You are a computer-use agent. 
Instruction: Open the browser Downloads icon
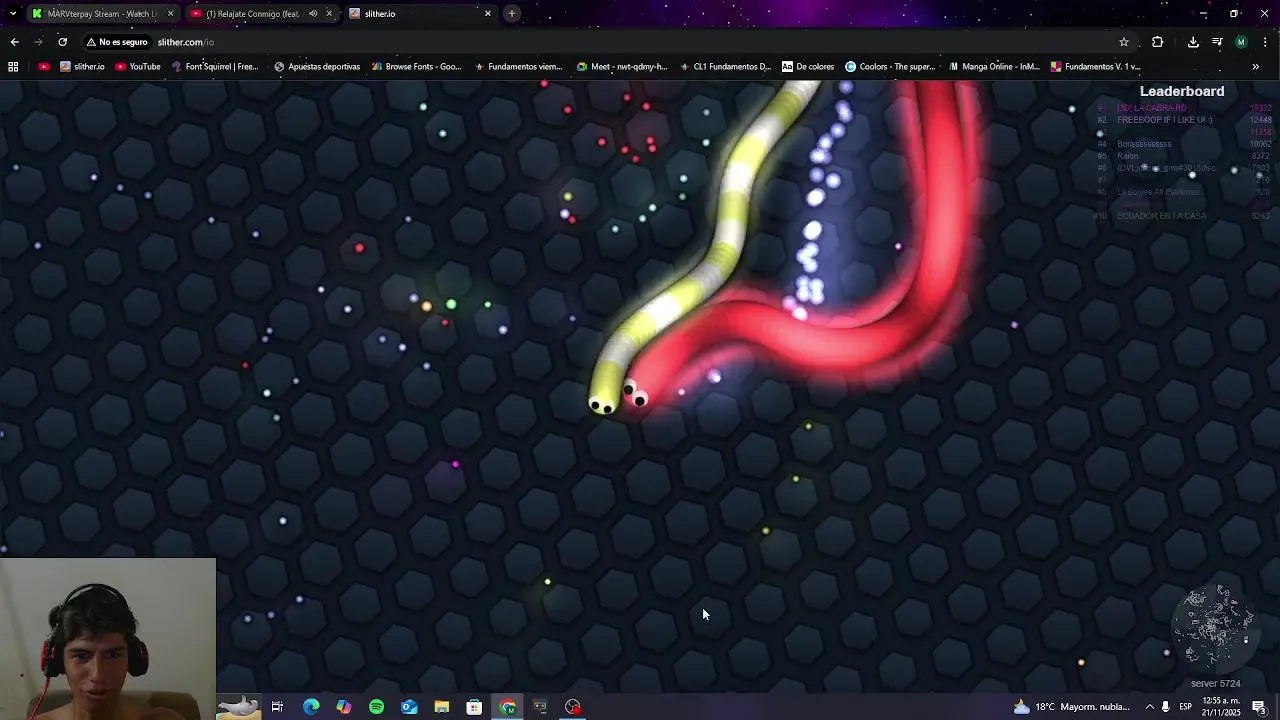tap(1193, 42)
